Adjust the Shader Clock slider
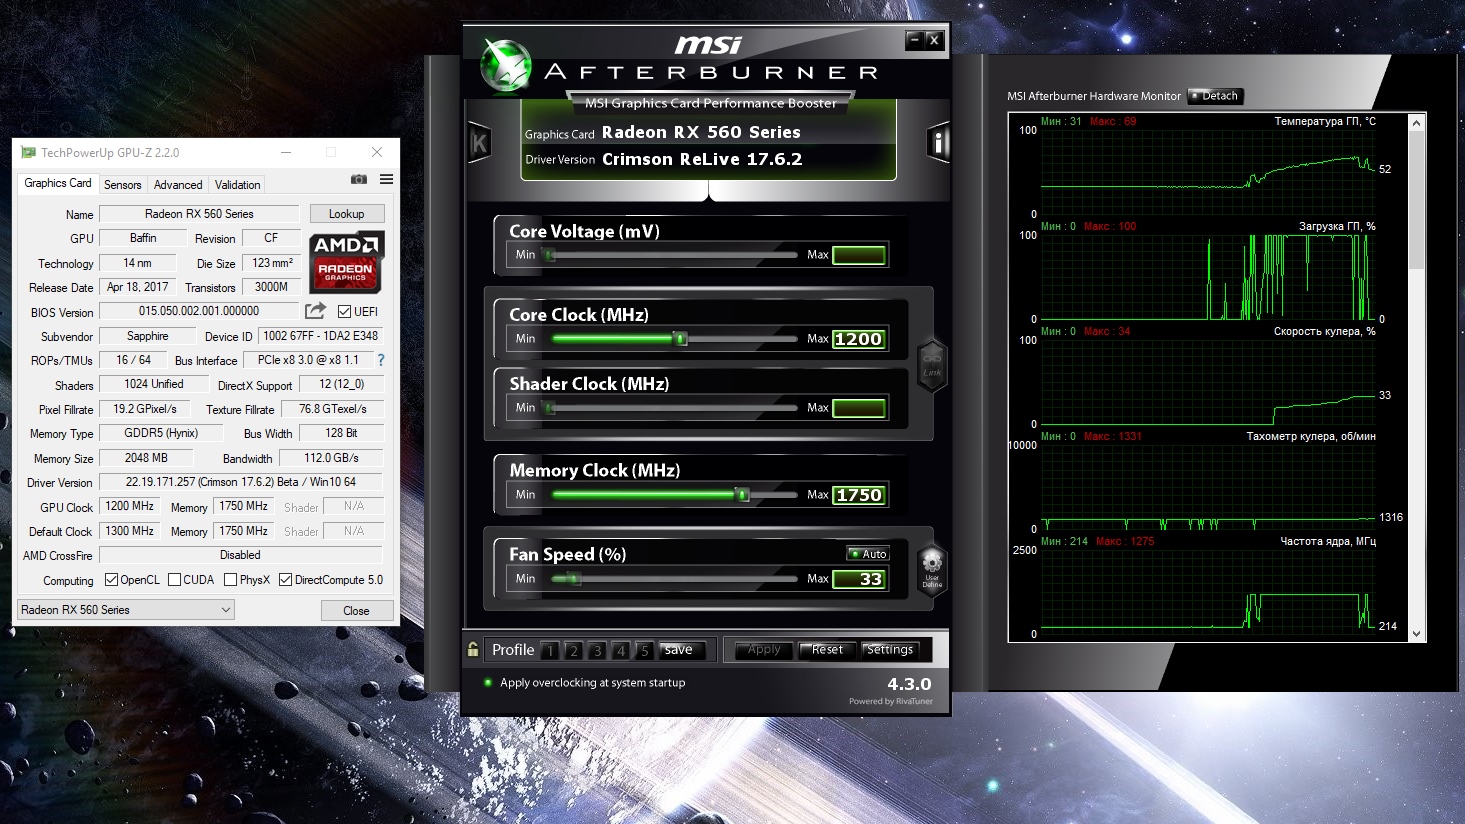This screenshot has width=1465, height=824. pos(673,408)
